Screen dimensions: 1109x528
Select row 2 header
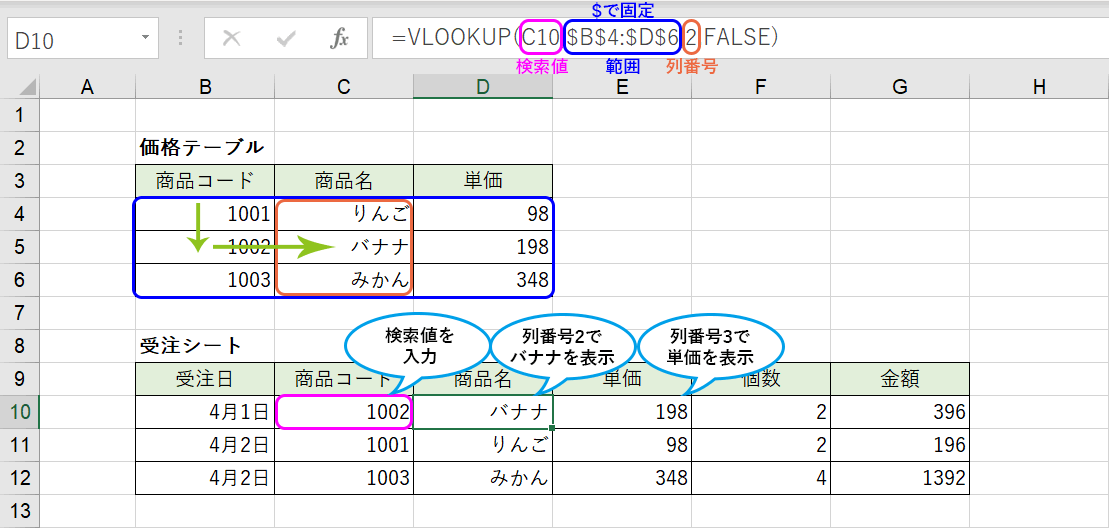(20, 148)
